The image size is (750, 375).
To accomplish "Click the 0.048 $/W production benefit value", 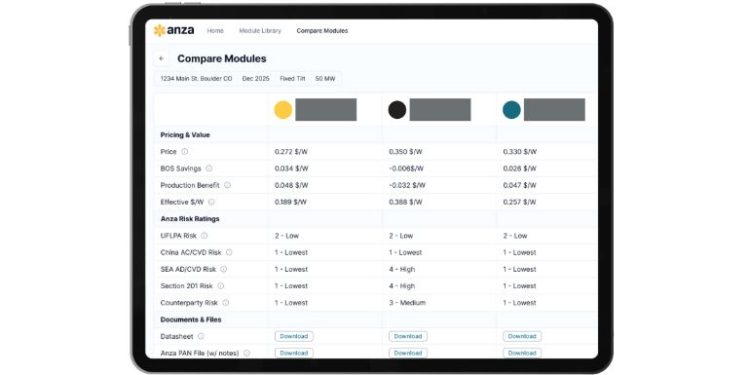I will tap(291, 185).
